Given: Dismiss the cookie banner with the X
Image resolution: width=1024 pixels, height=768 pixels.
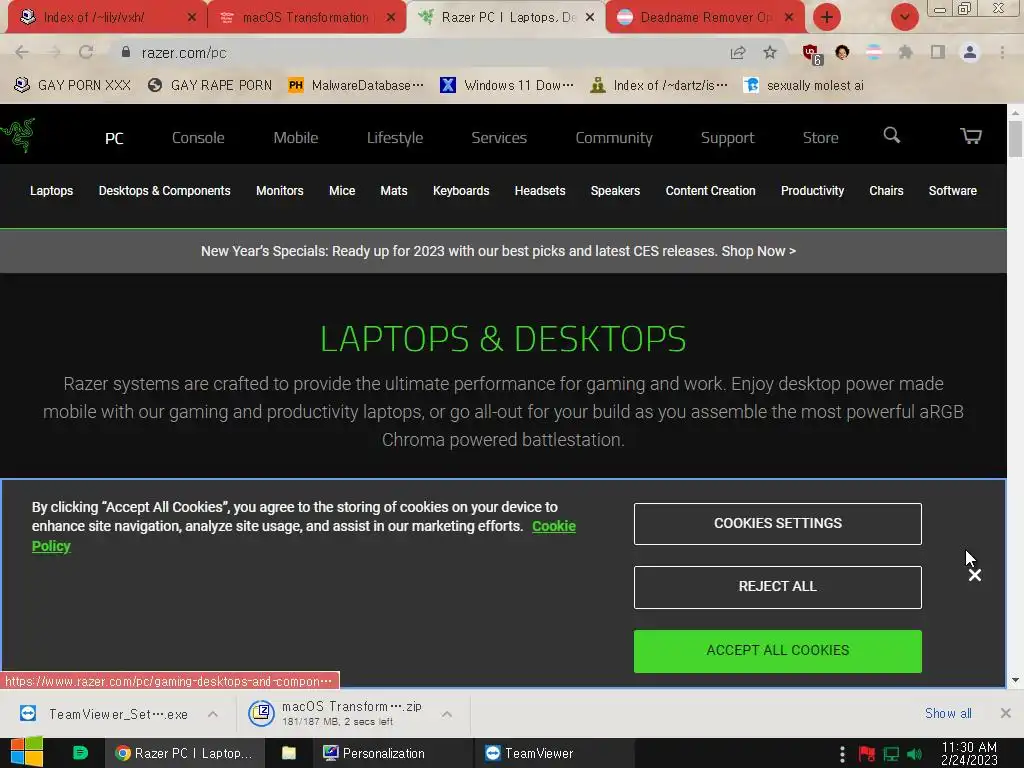Looking at the screenshot, I should (974, 575).
